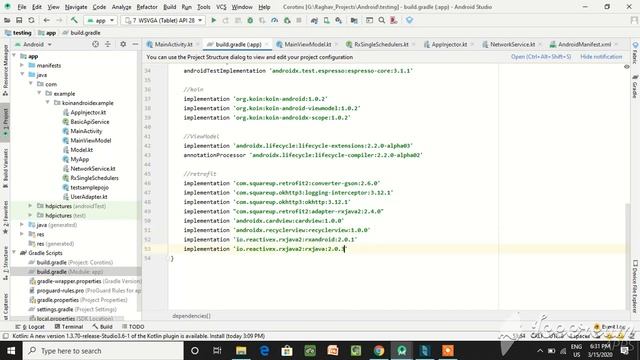The height and width of the screenshot is (360, 640).
Task: Open the Analyze menu
Action: [121, 7]
